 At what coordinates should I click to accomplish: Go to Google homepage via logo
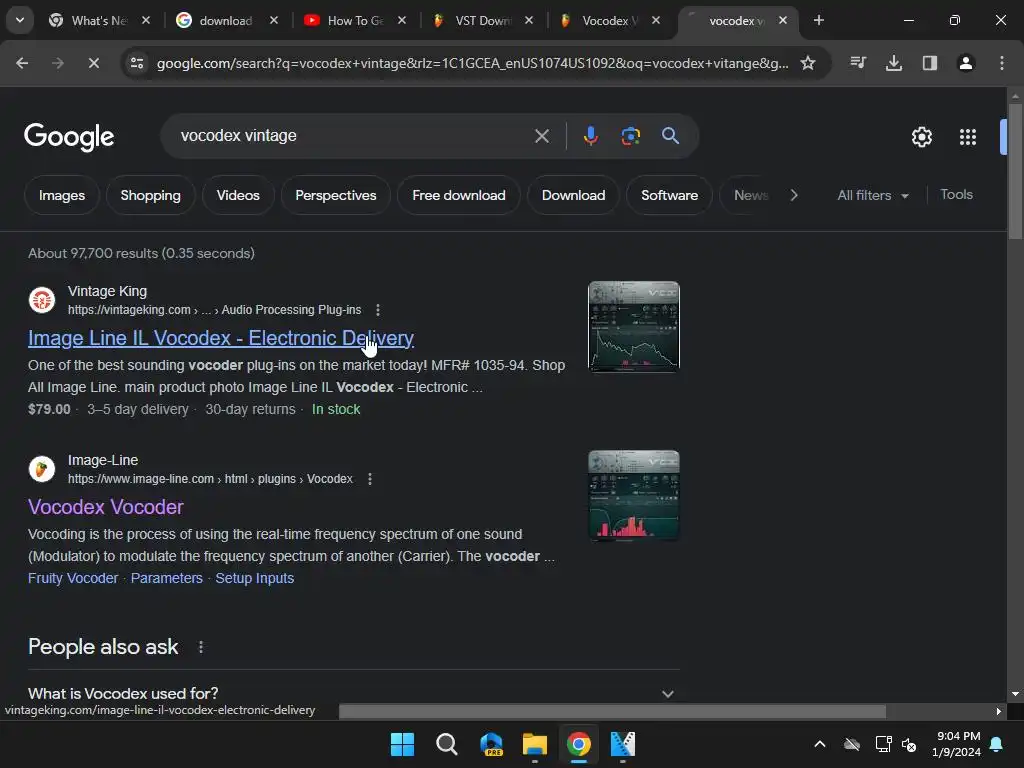(69, 136)
